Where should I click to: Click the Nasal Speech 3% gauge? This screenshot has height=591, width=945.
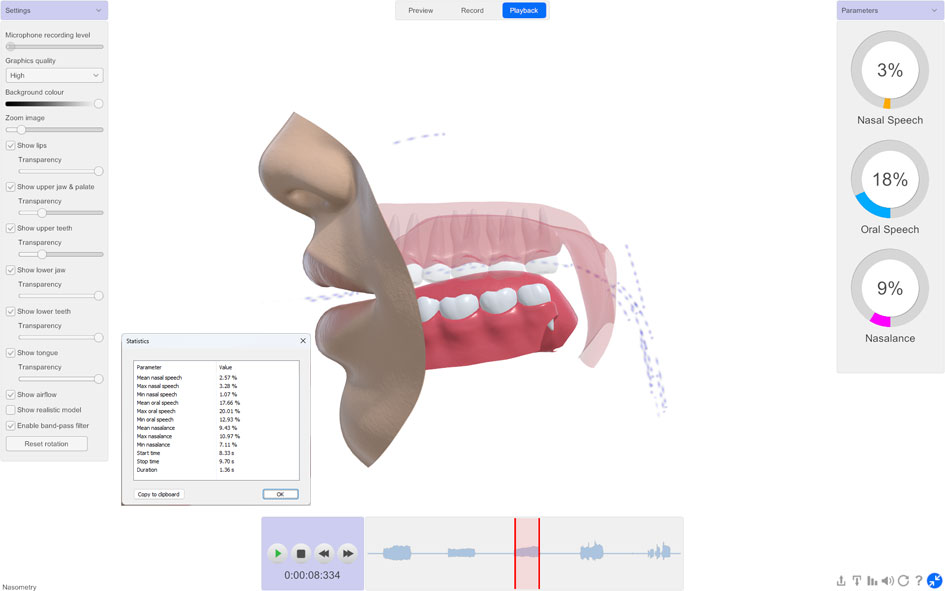(x=890, y=70)
